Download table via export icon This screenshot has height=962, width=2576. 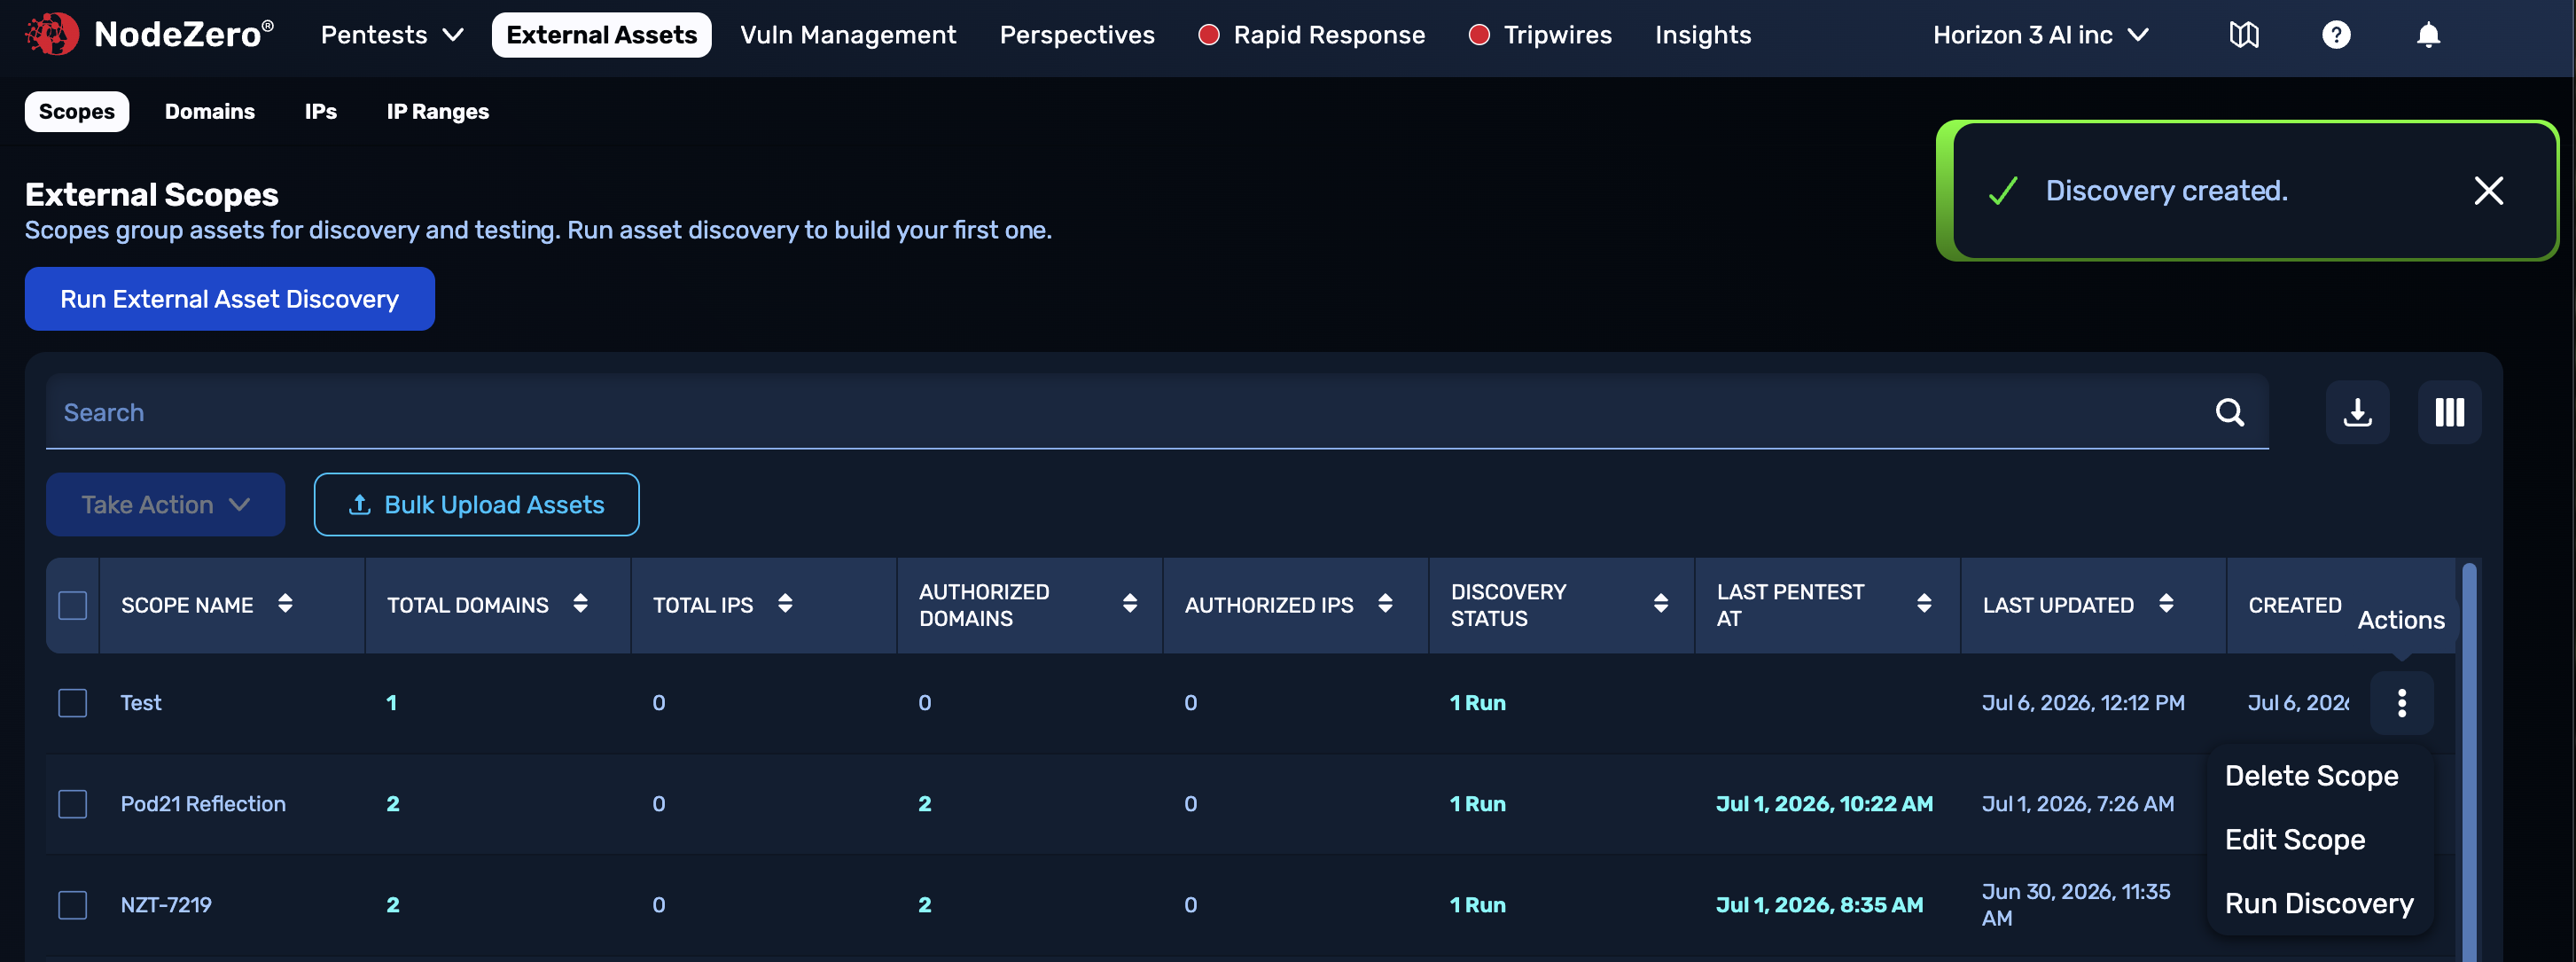tap(2357, 412)
